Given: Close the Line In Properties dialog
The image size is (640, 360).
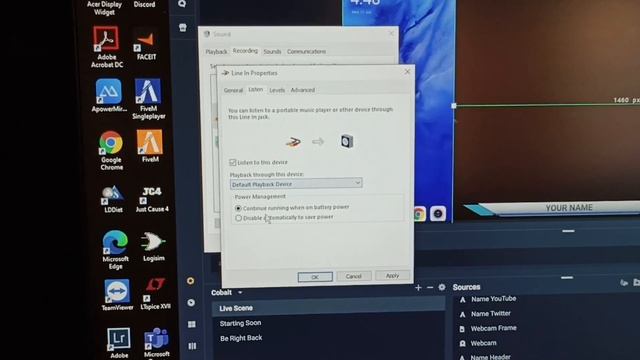Looking at the screenshot, I should 407,71.
